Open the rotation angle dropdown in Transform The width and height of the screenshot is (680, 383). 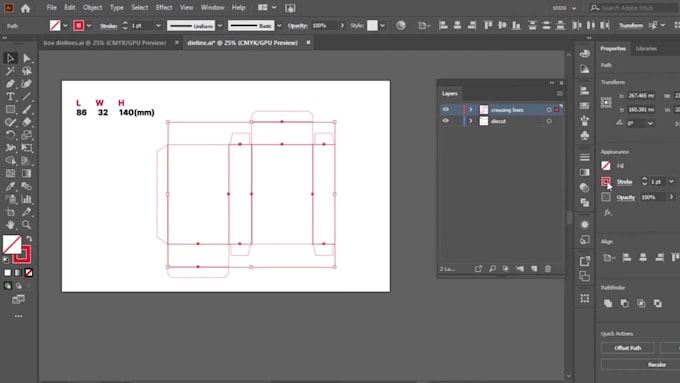(650, 123)
